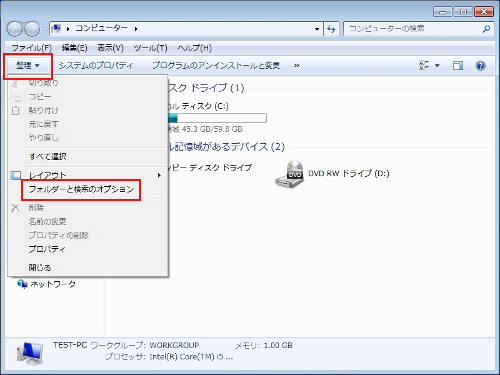500x375 pixels.
Task: Select the DVD RW ドライブ (D:) label
Action: tap(349, 174)
